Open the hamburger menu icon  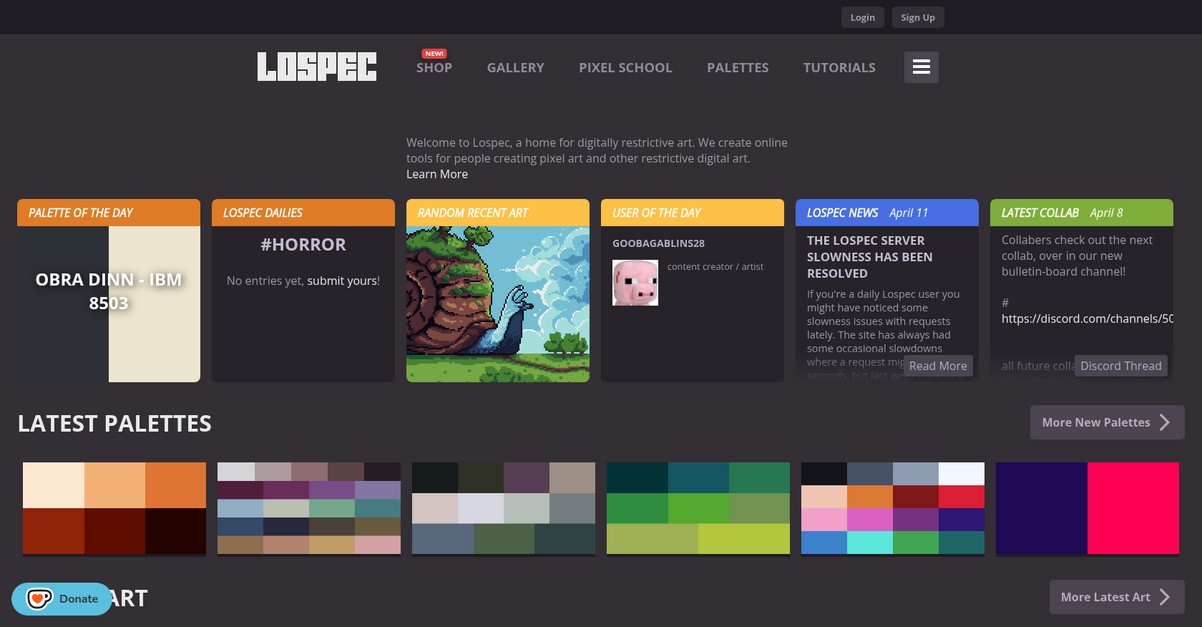(921, 67)
